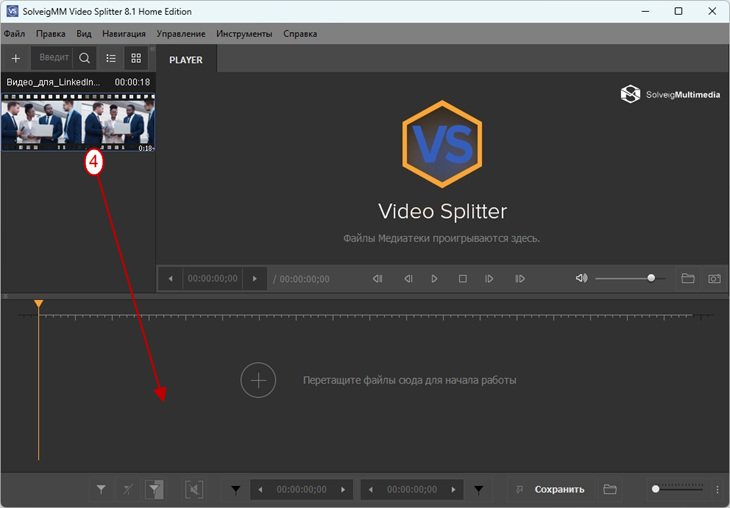Click the left black triangle marker button
Viewport: 730px width, 508px height.
pos(236,489)
